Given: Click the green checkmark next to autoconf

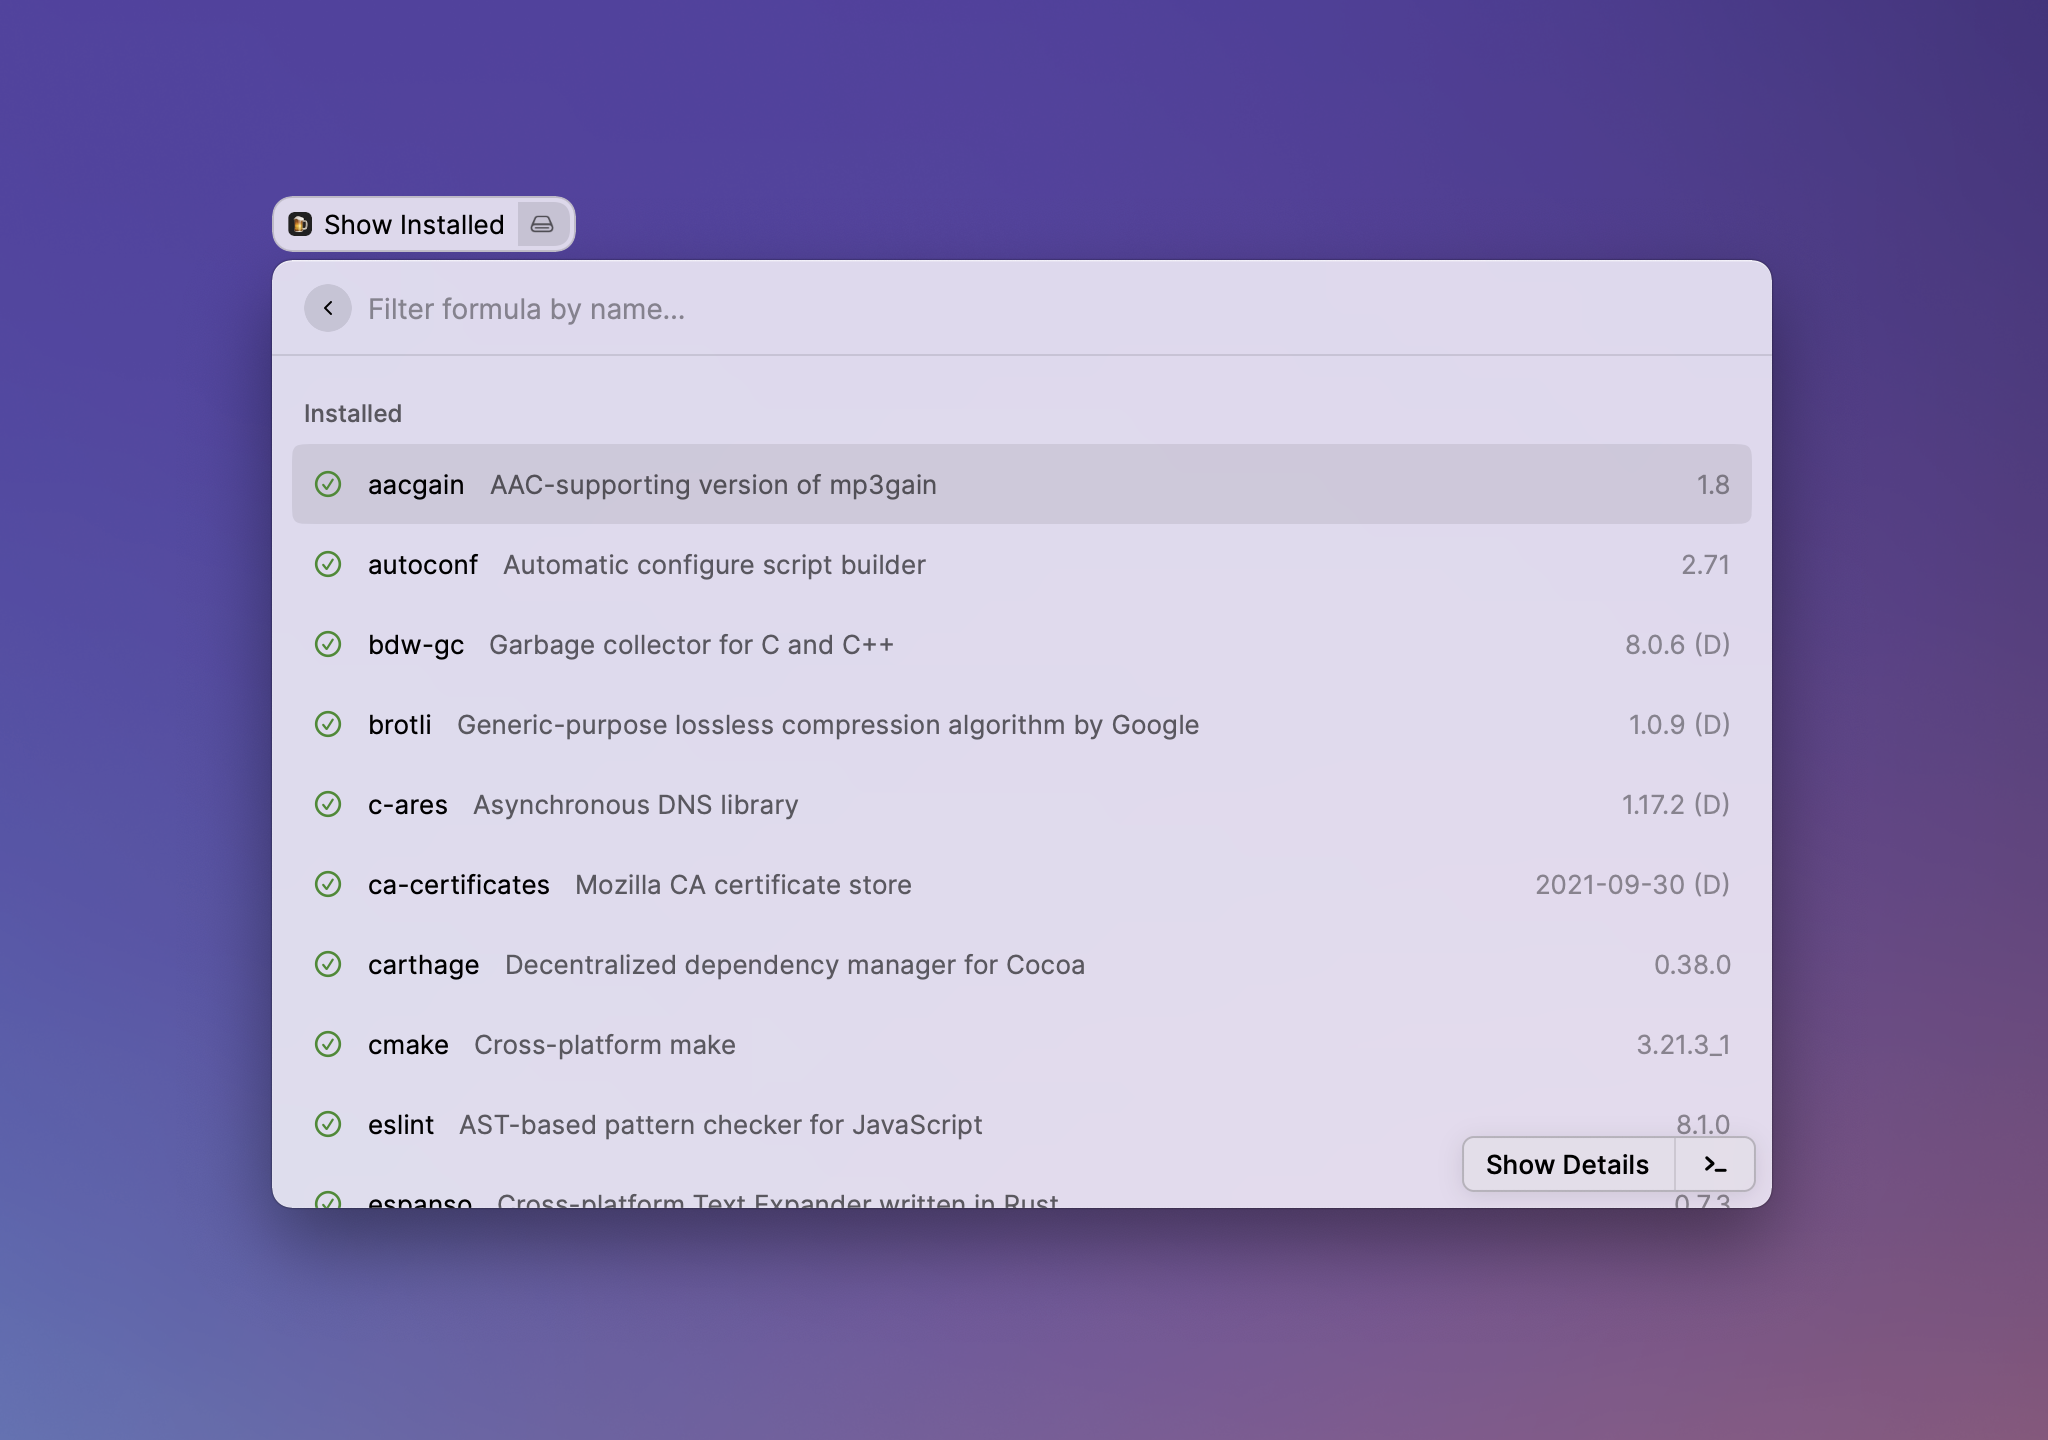Looking at the screenshot, I should 328,564.
